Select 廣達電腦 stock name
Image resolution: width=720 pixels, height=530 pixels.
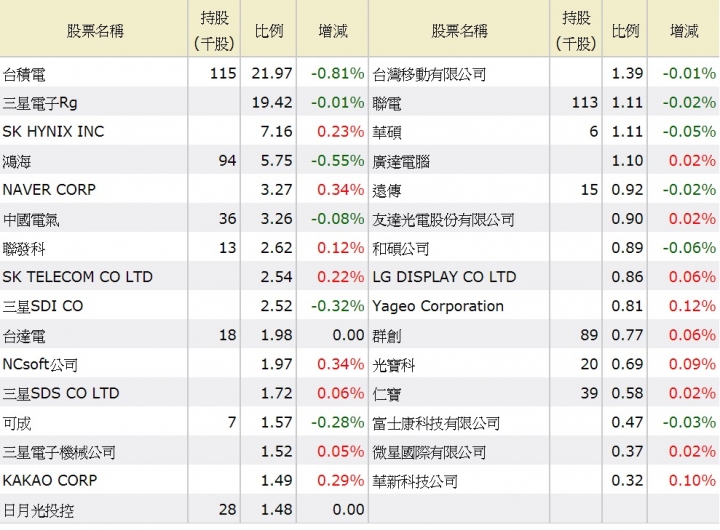[401, 161]
